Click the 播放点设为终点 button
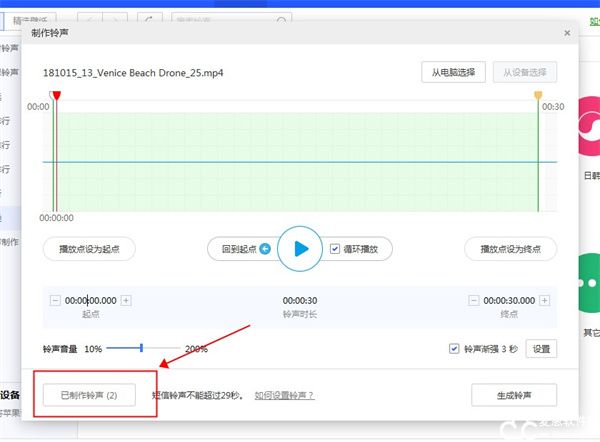 (x=510, y=249)
